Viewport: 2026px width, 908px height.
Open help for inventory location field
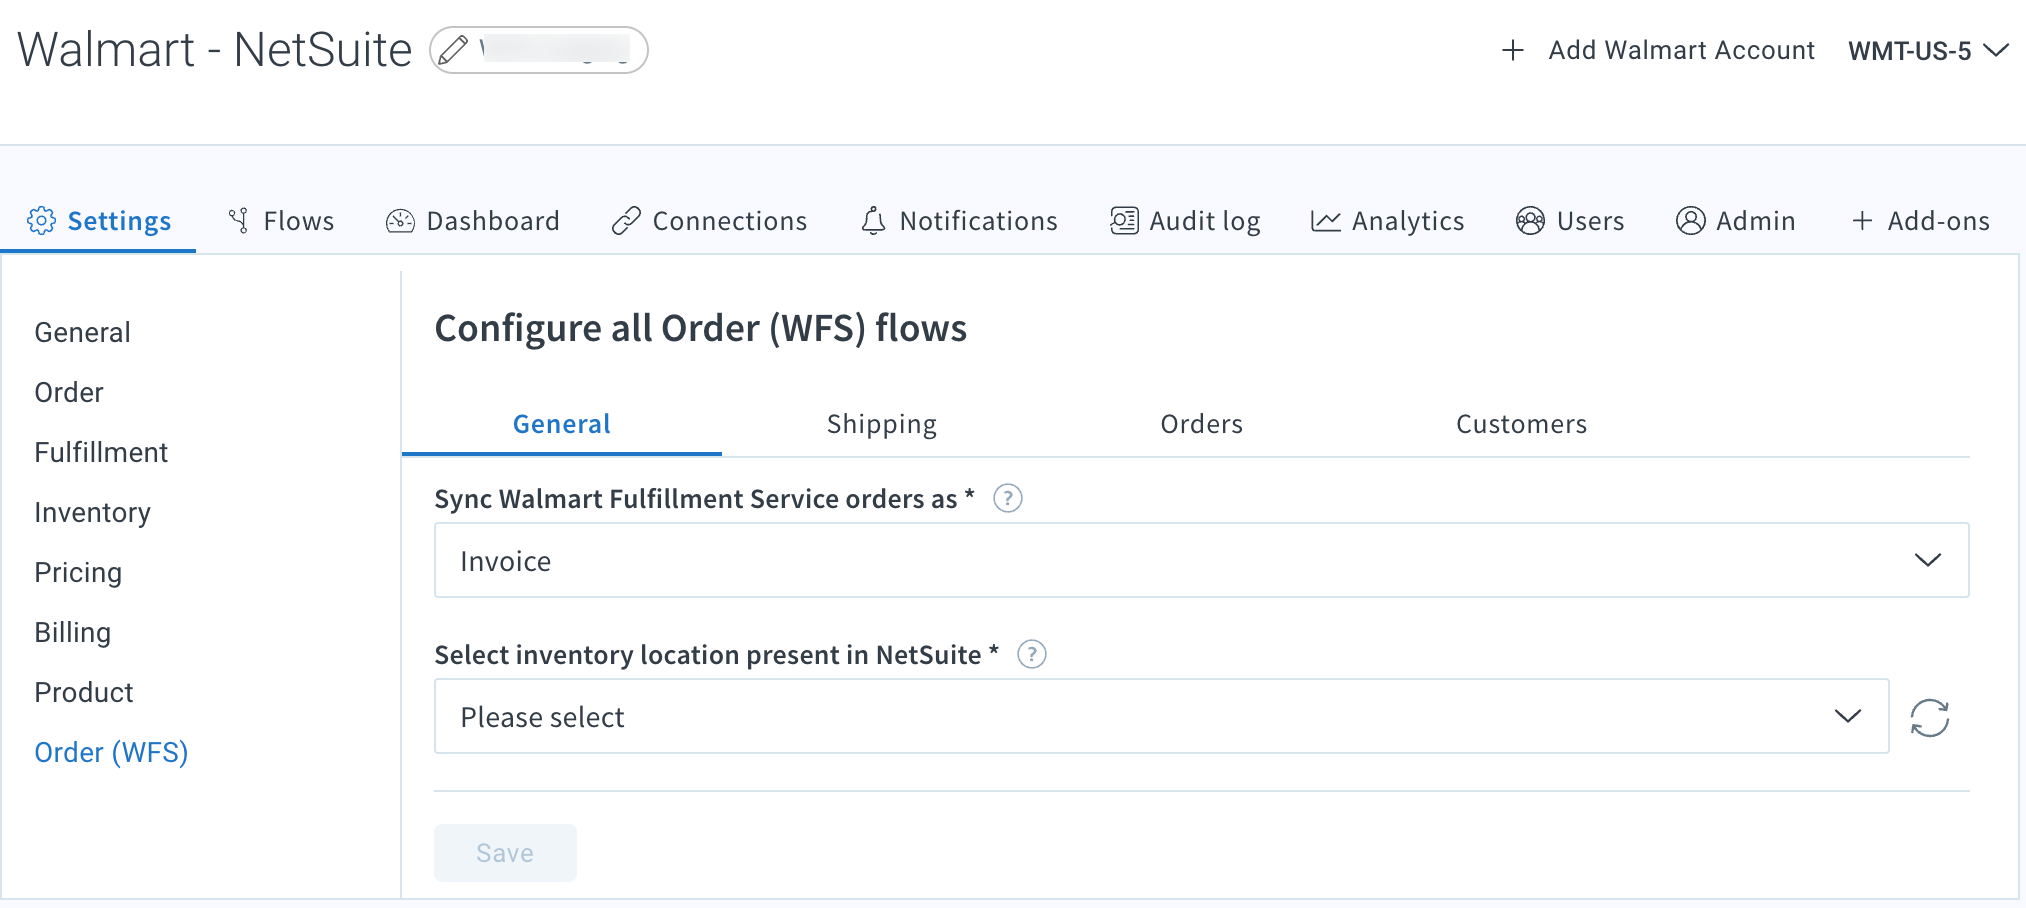tap(1031, 654)
